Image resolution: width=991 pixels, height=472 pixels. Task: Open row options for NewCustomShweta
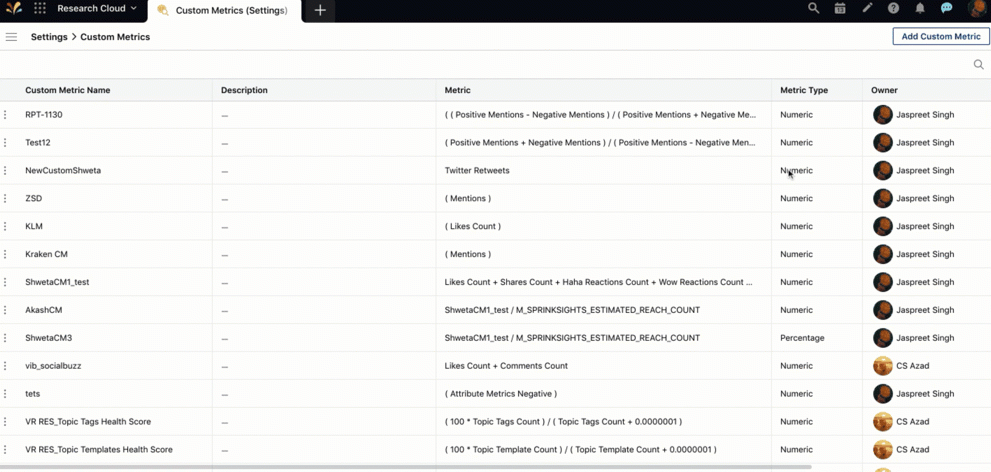(6, 171)
